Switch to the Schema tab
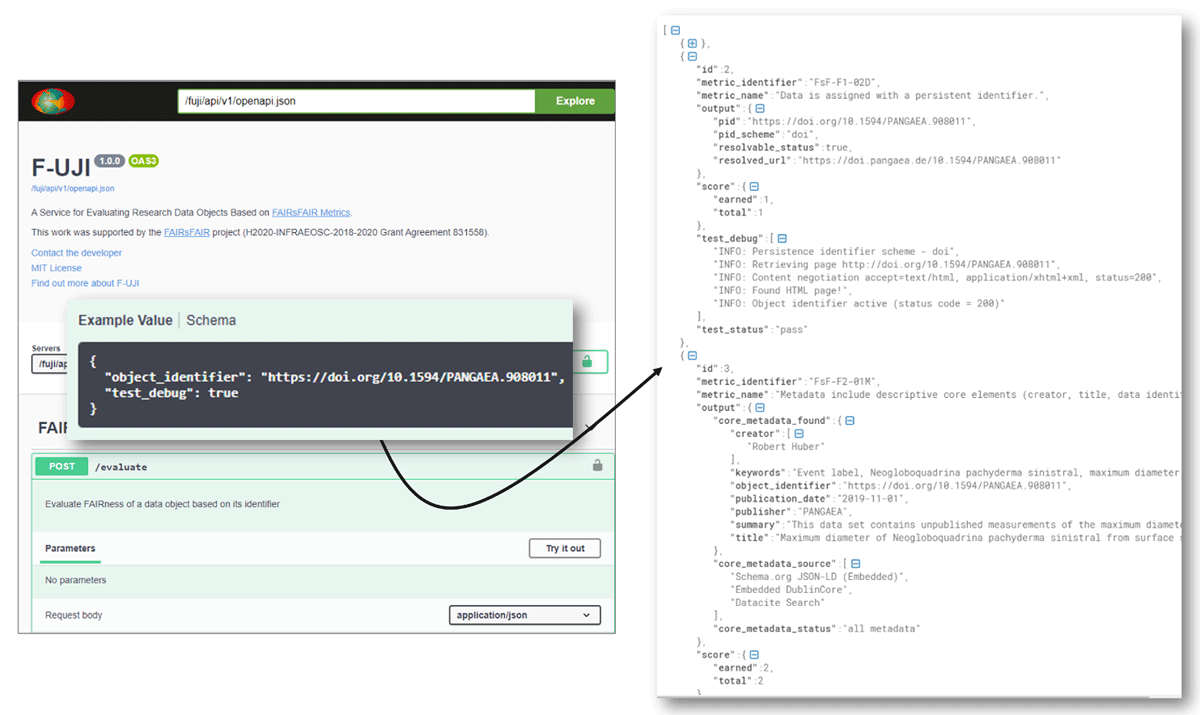This screenshot has width=1200, height=715. pyautogui.click(x=211, y=321)
